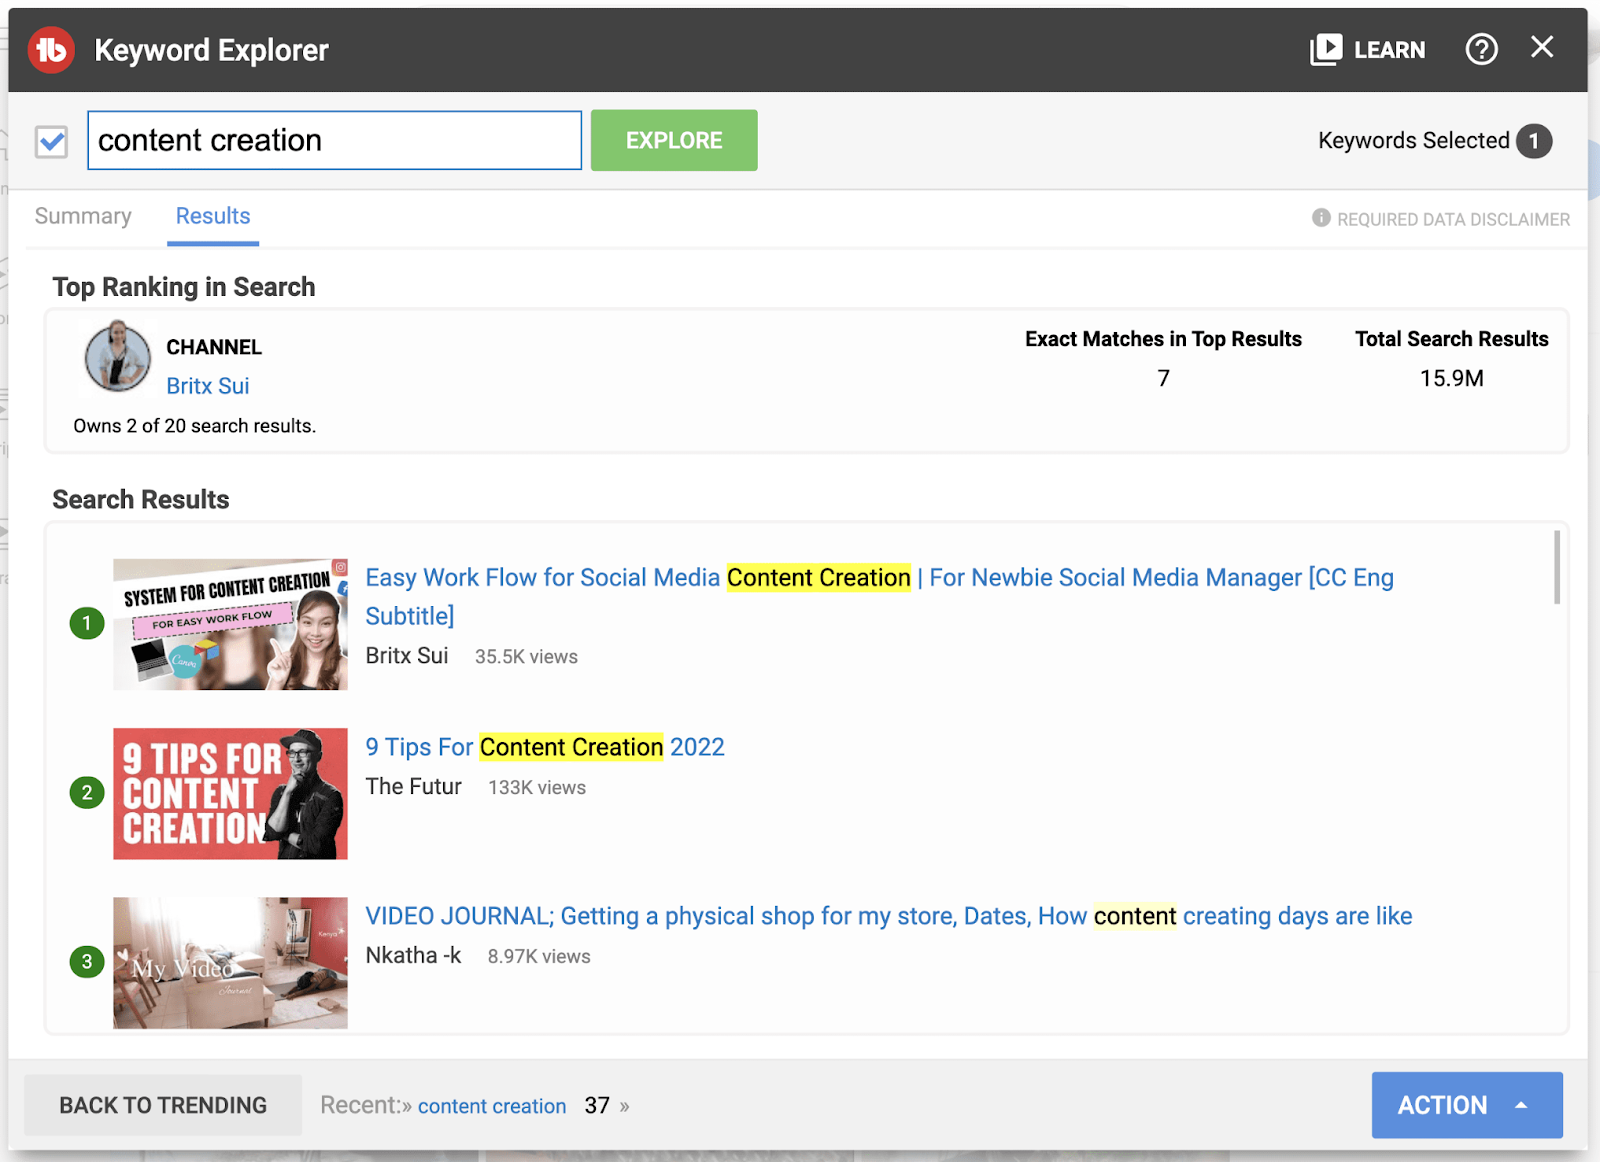
Task: Focus the content creation keyword input field
Action: coord(335,140)
